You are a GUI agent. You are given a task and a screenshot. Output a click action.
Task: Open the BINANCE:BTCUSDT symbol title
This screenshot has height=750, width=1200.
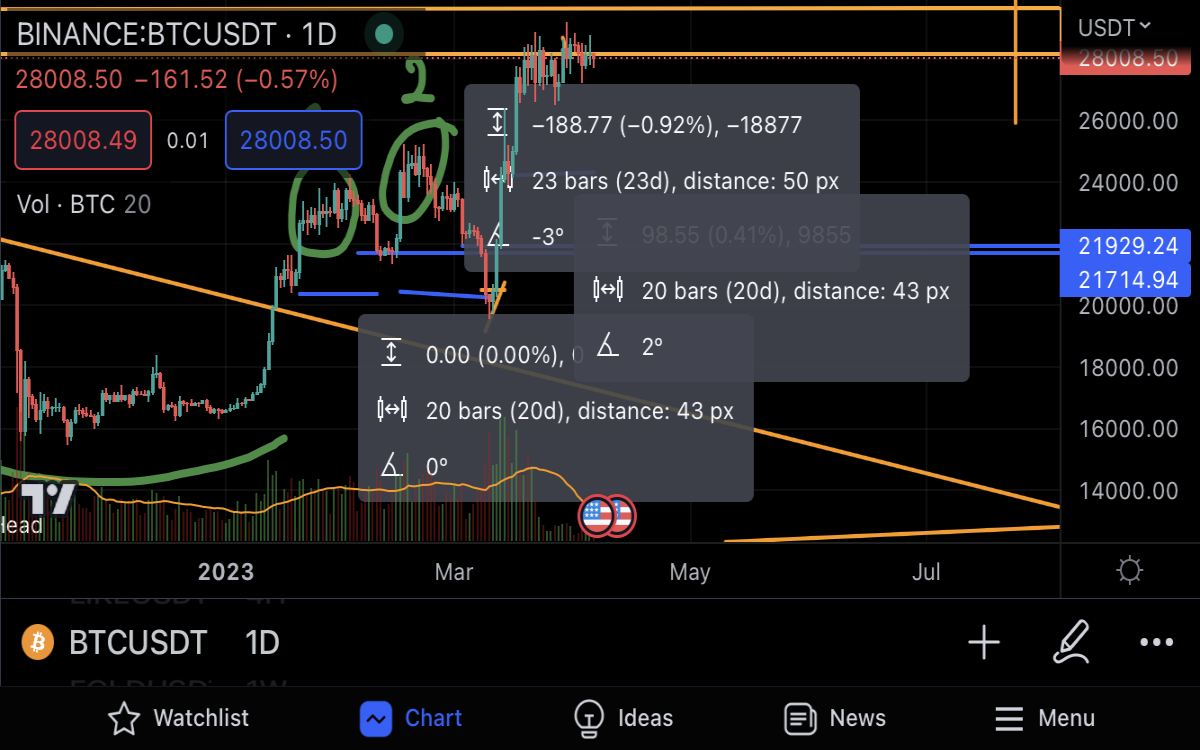pos(176,35)
